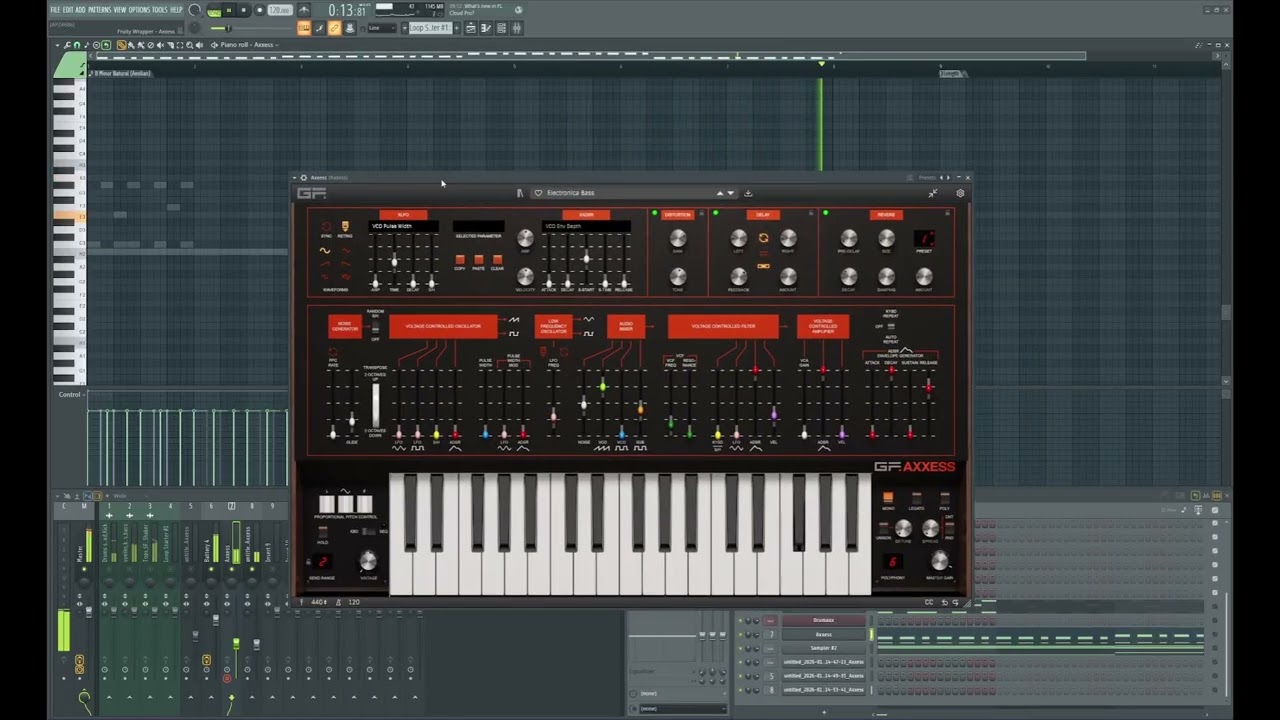Click the Axxess undo arrow
Viewport: 1280px width, 720px height.
tap(945, 602)
